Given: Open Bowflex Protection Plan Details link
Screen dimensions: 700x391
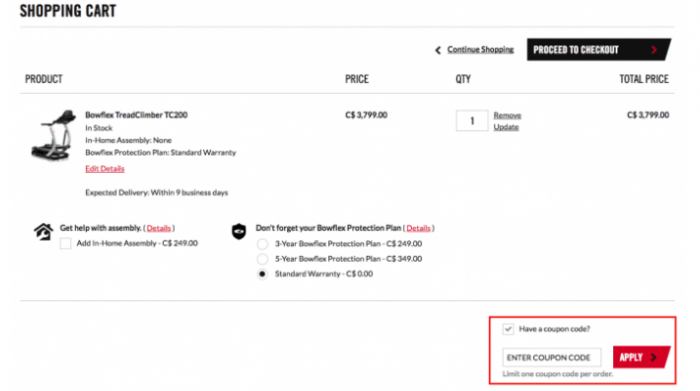Looking at the screenshot, I should pyautogui.click(x=418, y=228).
